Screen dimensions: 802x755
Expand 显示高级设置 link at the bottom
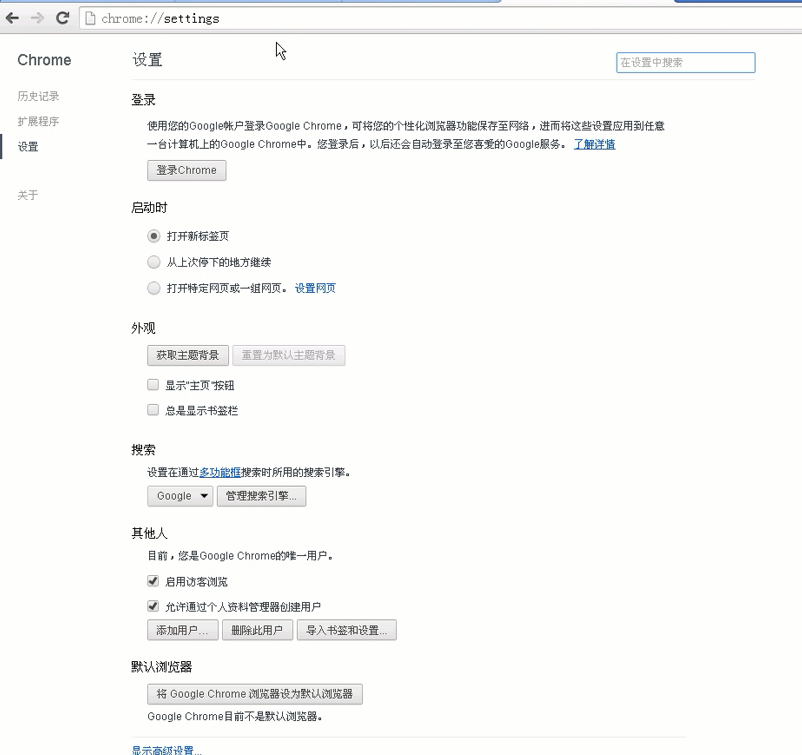pyautogui.click(x=166, y=750)
